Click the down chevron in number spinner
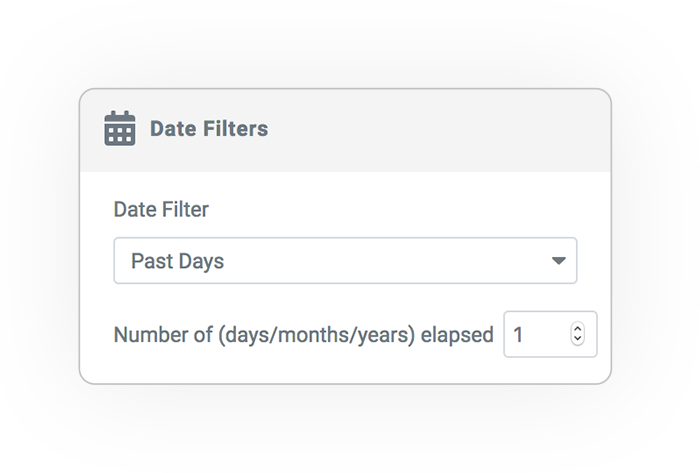 578,338
